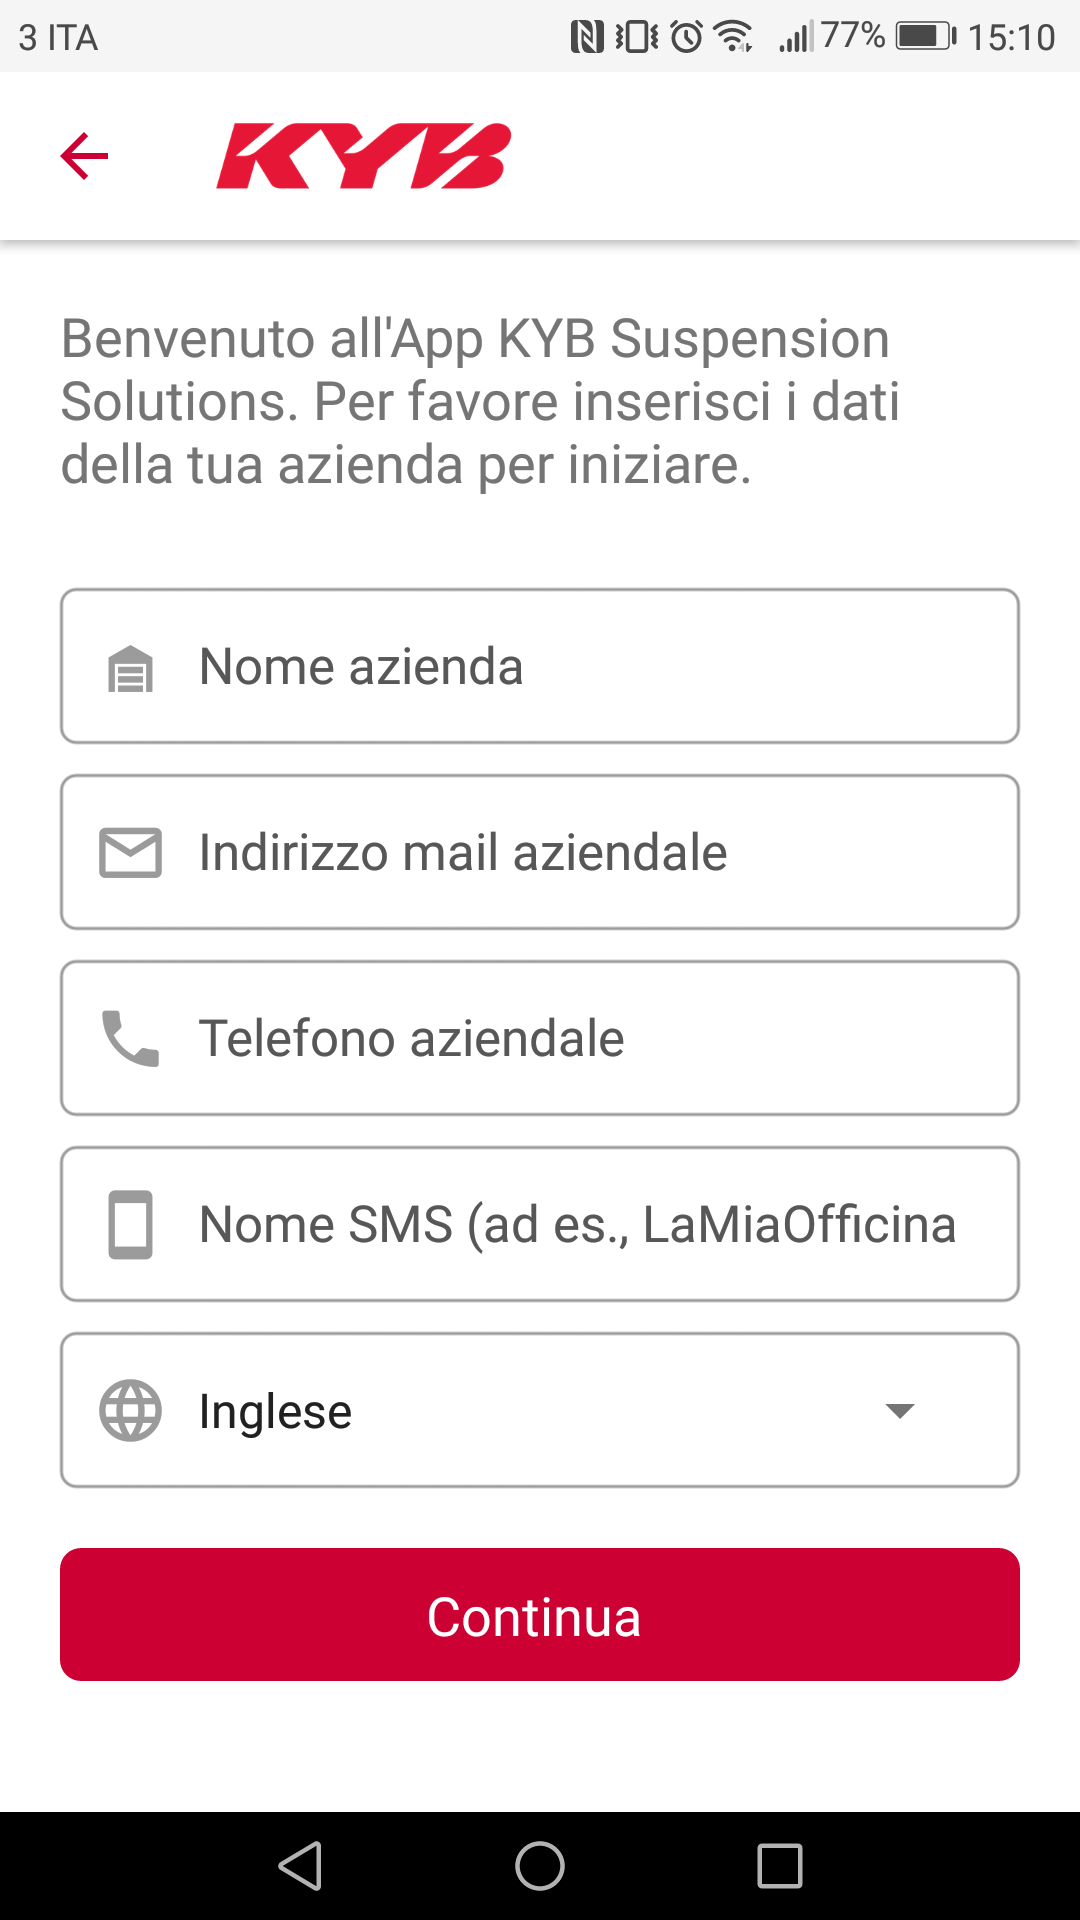Image resolution: width=1080 pixels, height=1920 pixels.
Task: Tap the envelope mail icon
Action: click(x=130, y=853)
